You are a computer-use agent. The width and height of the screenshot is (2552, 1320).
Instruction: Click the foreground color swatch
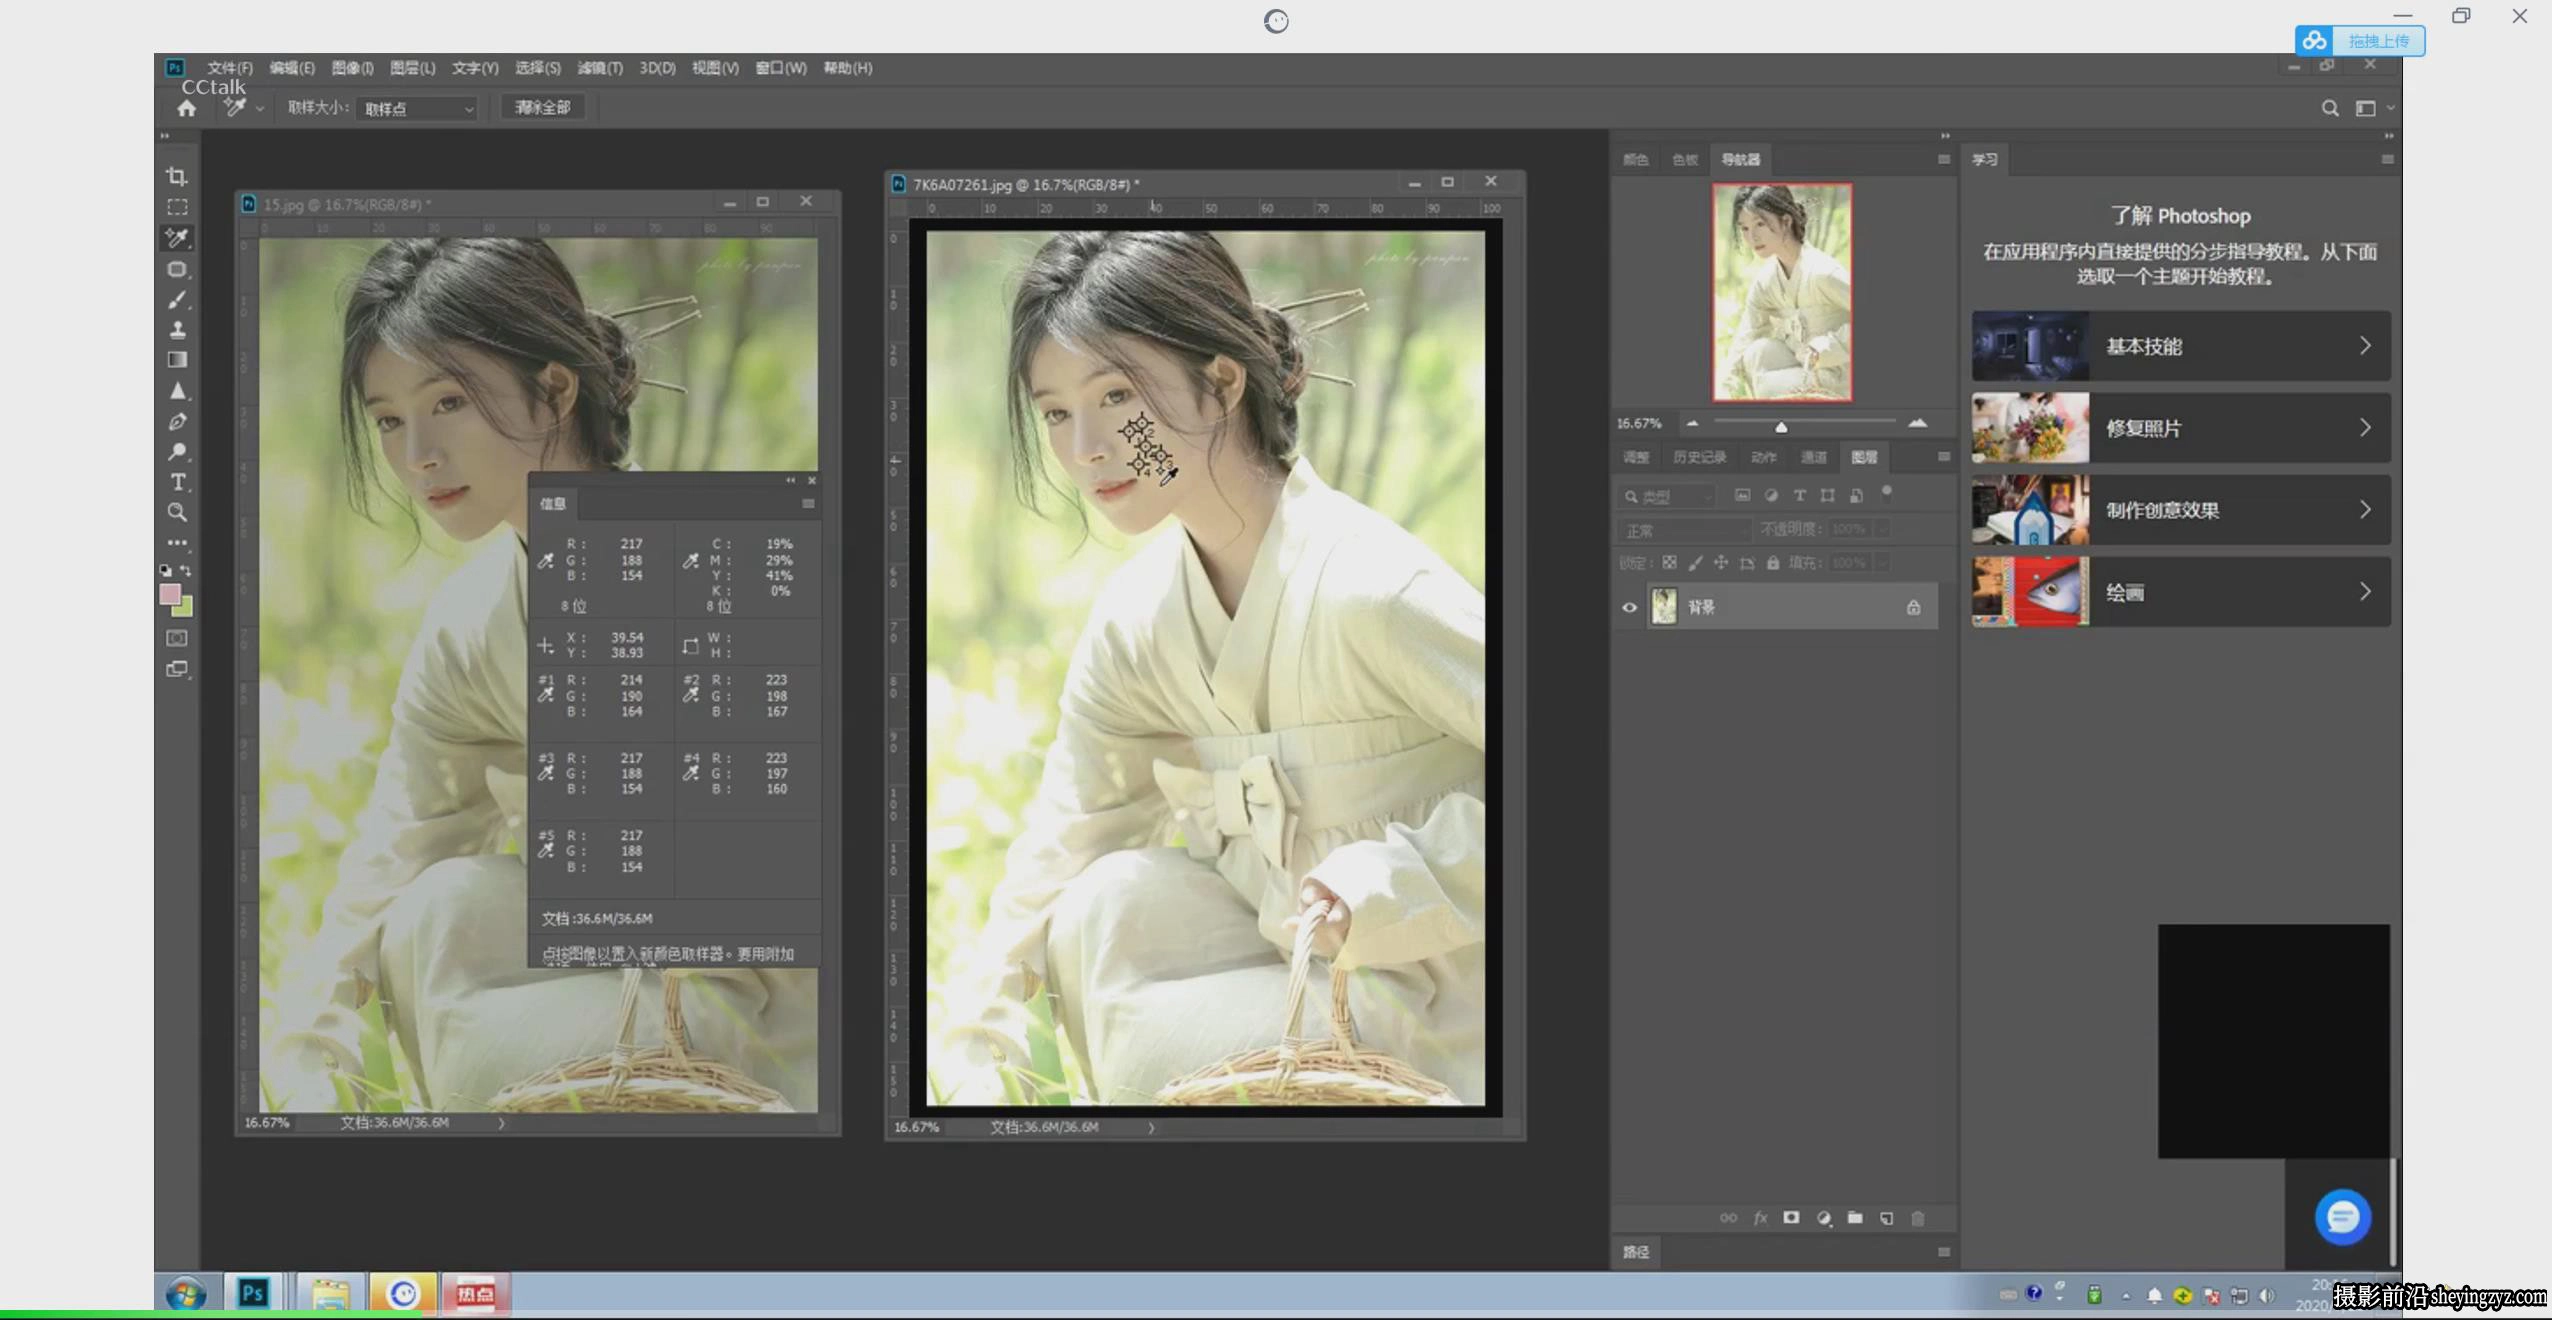point(170,595)
